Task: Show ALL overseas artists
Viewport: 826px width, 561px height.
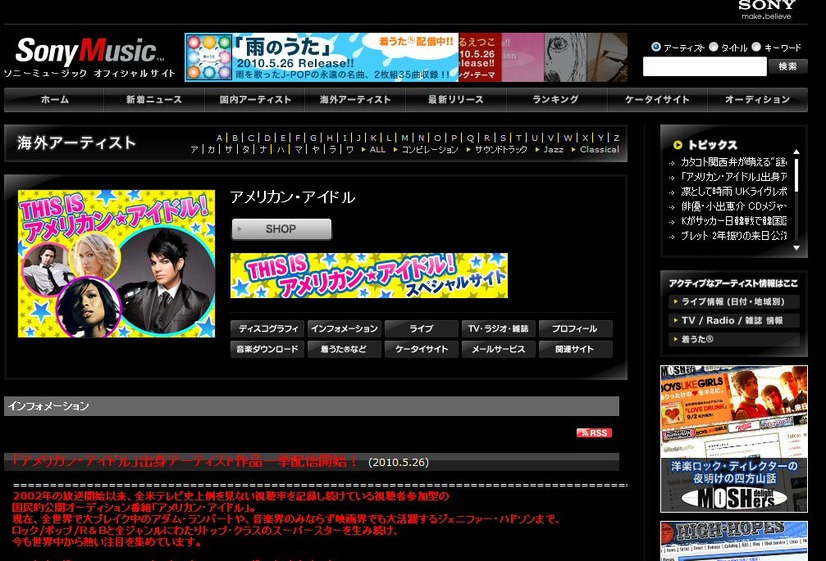Action: click(x=377, y=150)
